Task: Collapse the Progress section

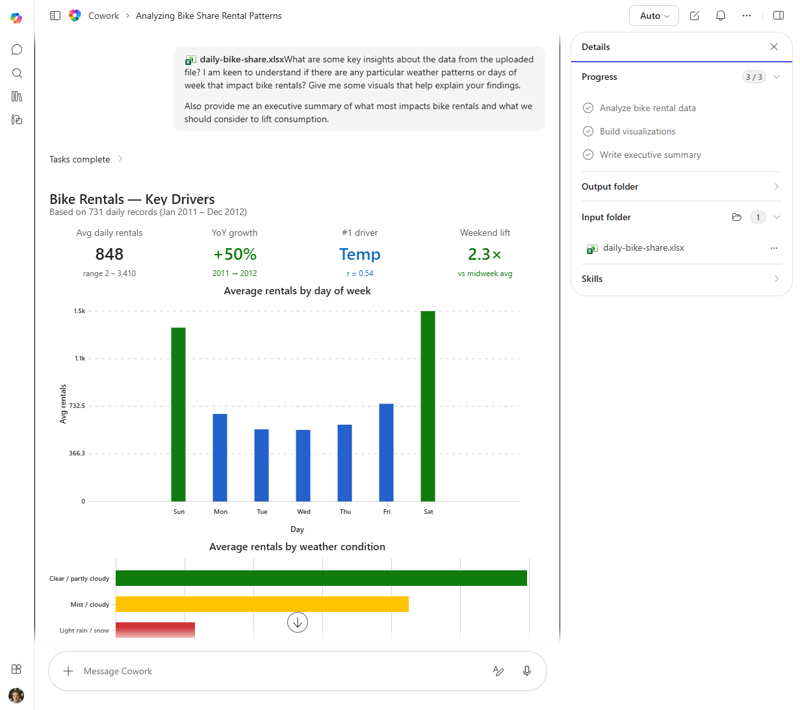Action: click(x=777, y=77)
